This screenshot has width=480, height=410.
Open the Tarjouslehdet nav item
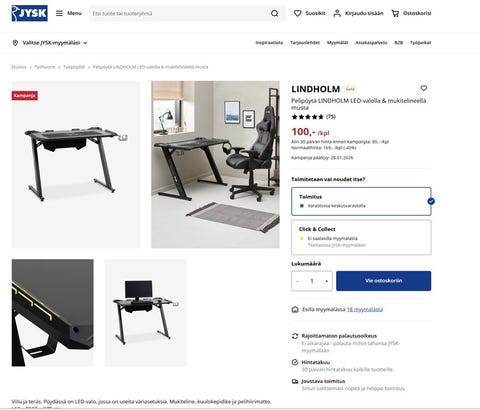pyautogui.click(x=305, y=43)
